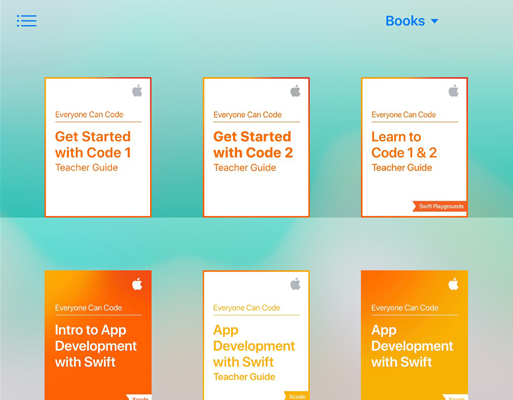The image size is (513, 400).
Task: Open Intro to App Development with Swift book
Action: tap(98, 335)
